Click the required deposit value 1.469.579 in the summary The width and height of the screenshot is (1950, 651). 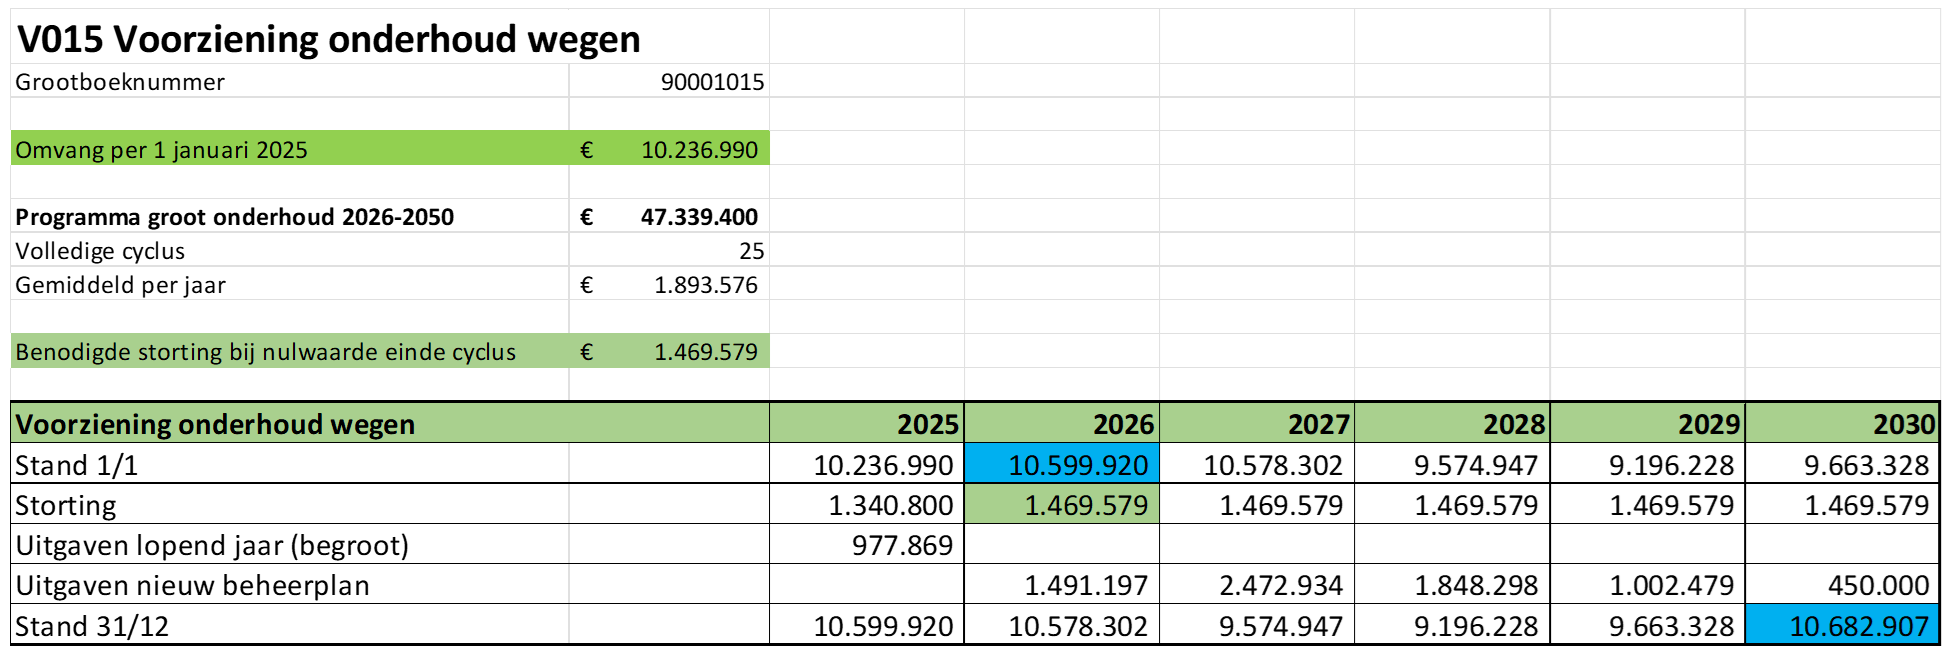click(705, 352)
